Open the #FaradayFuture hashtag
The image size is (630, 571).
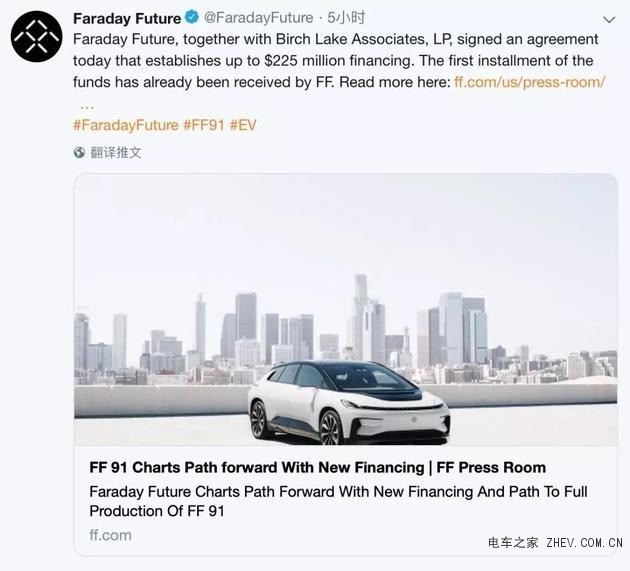[126, 125]
